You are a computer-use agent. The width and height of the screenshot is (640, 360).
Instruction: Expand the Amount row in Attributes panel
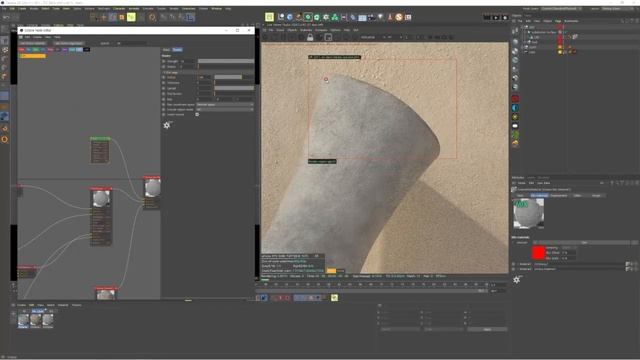coord(514,242)
